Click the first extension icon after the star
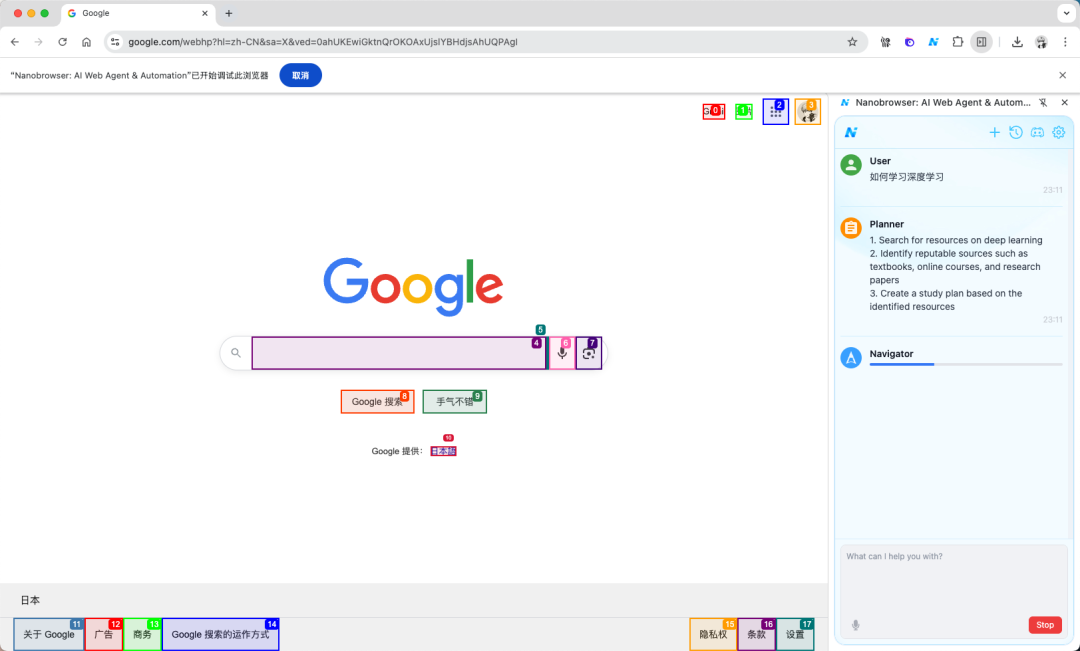 click(x=885, y=42)
